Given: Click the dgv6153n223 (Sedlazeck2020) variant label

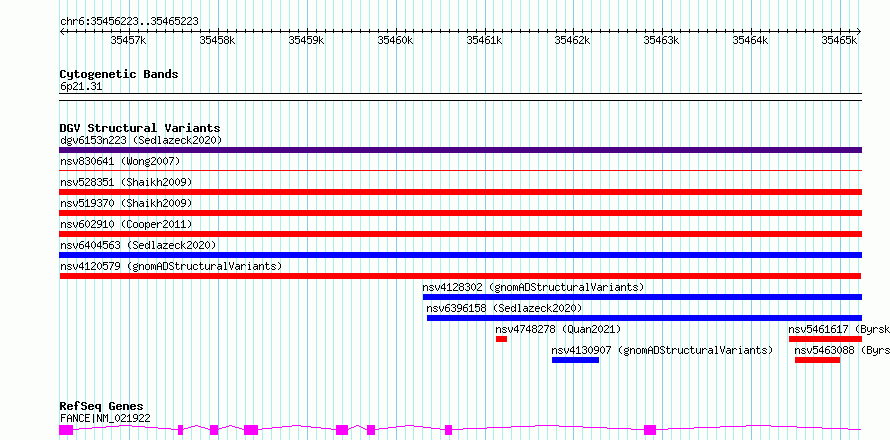Looking at the screenshot, I should [141, 140].
